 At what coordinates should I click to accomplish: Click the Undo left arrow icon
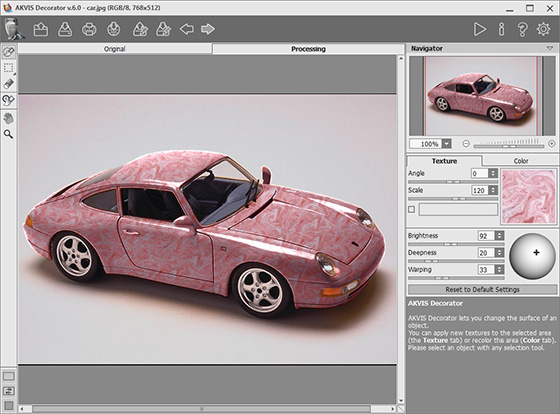pos(187,29)
